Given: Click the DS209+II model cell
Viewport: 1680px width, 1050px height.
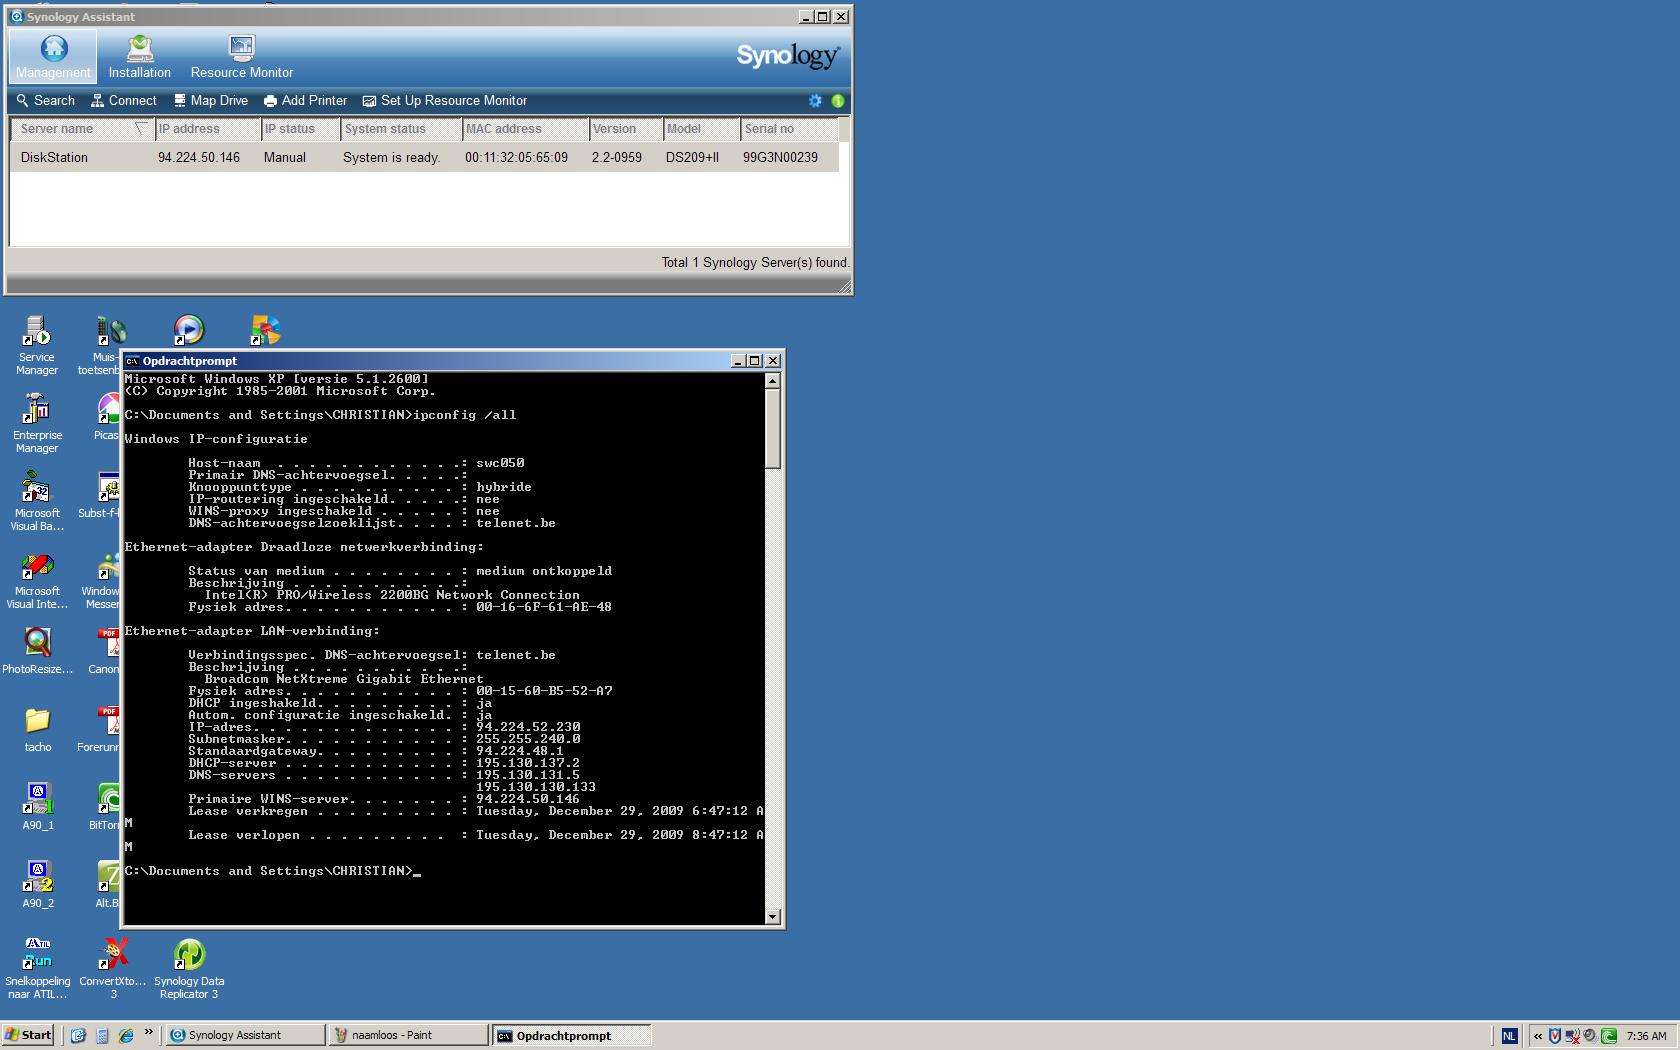Looking at the screenshot, I should point(692,158).
